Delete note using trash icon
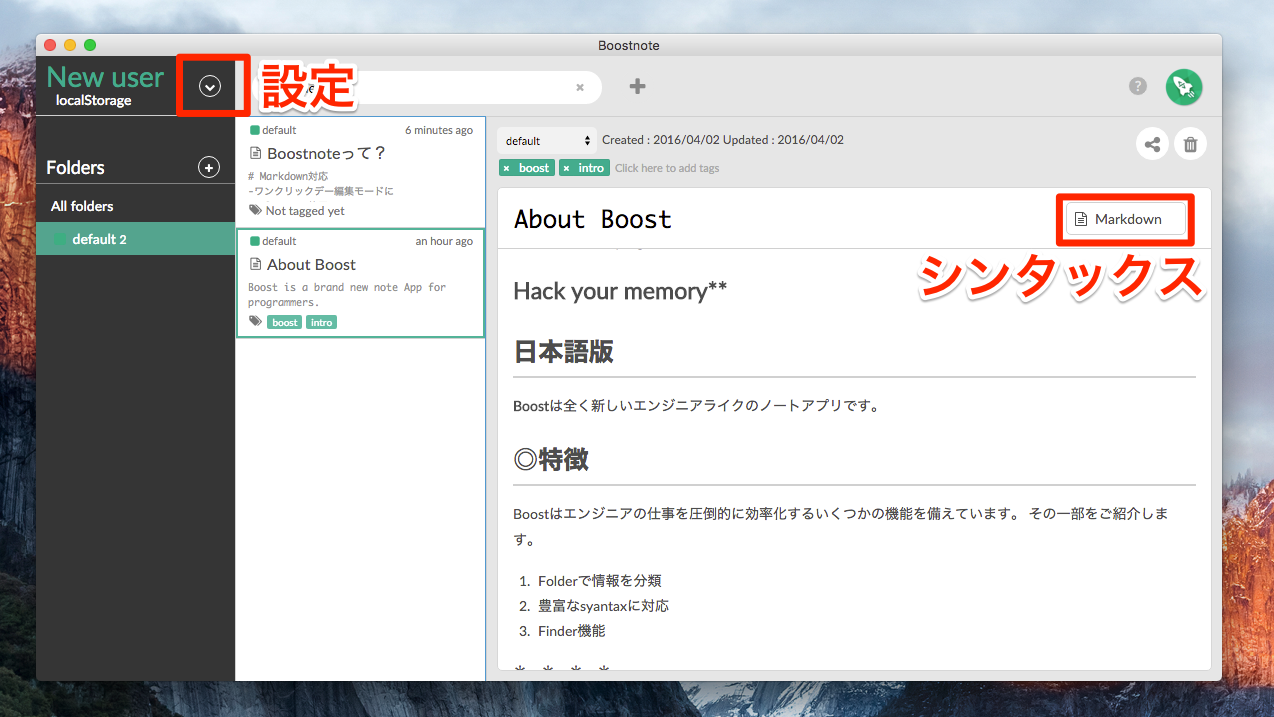1274x717 pixels. point(1190,144)
